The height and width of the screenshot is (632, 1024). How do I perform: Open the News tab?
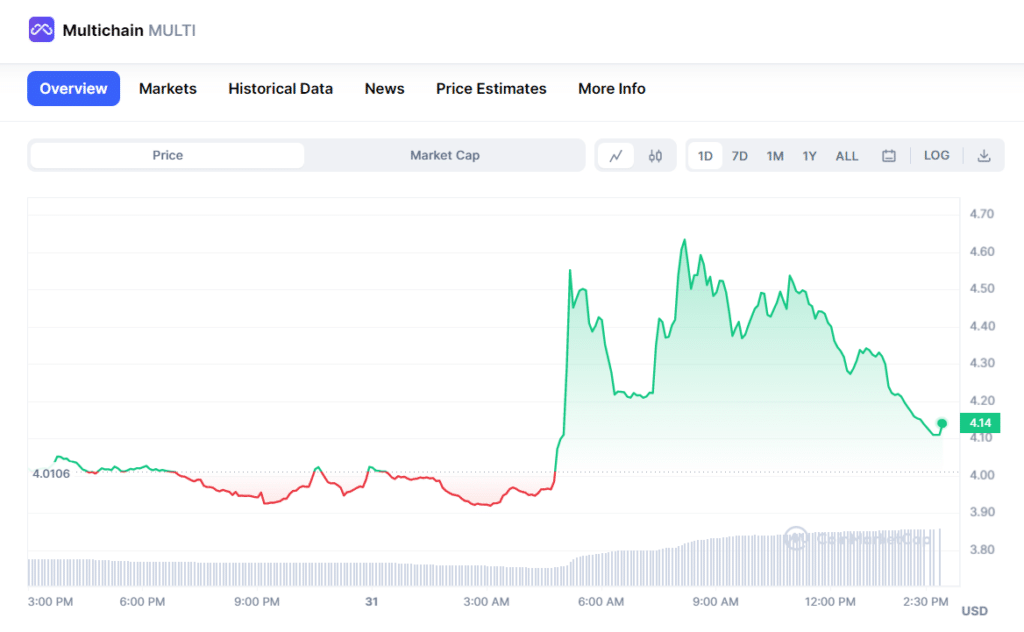384,89
